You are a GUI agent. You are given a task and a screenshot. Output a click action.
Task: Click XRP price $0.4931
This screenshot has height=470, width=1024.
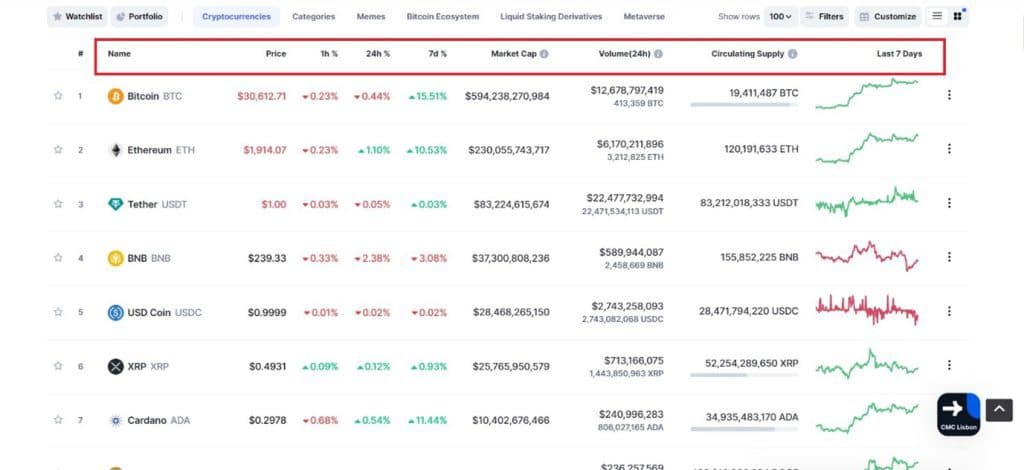point(268,367)
